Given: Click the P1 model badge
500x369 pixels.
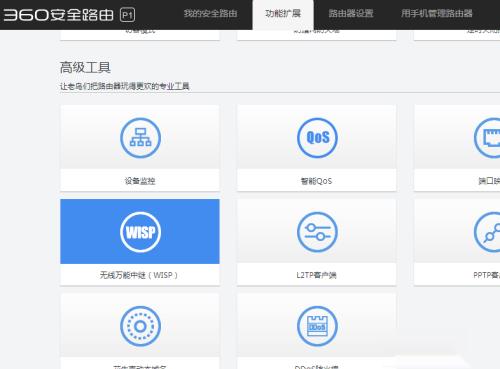Looking at the screenshot, I should 127,15.
